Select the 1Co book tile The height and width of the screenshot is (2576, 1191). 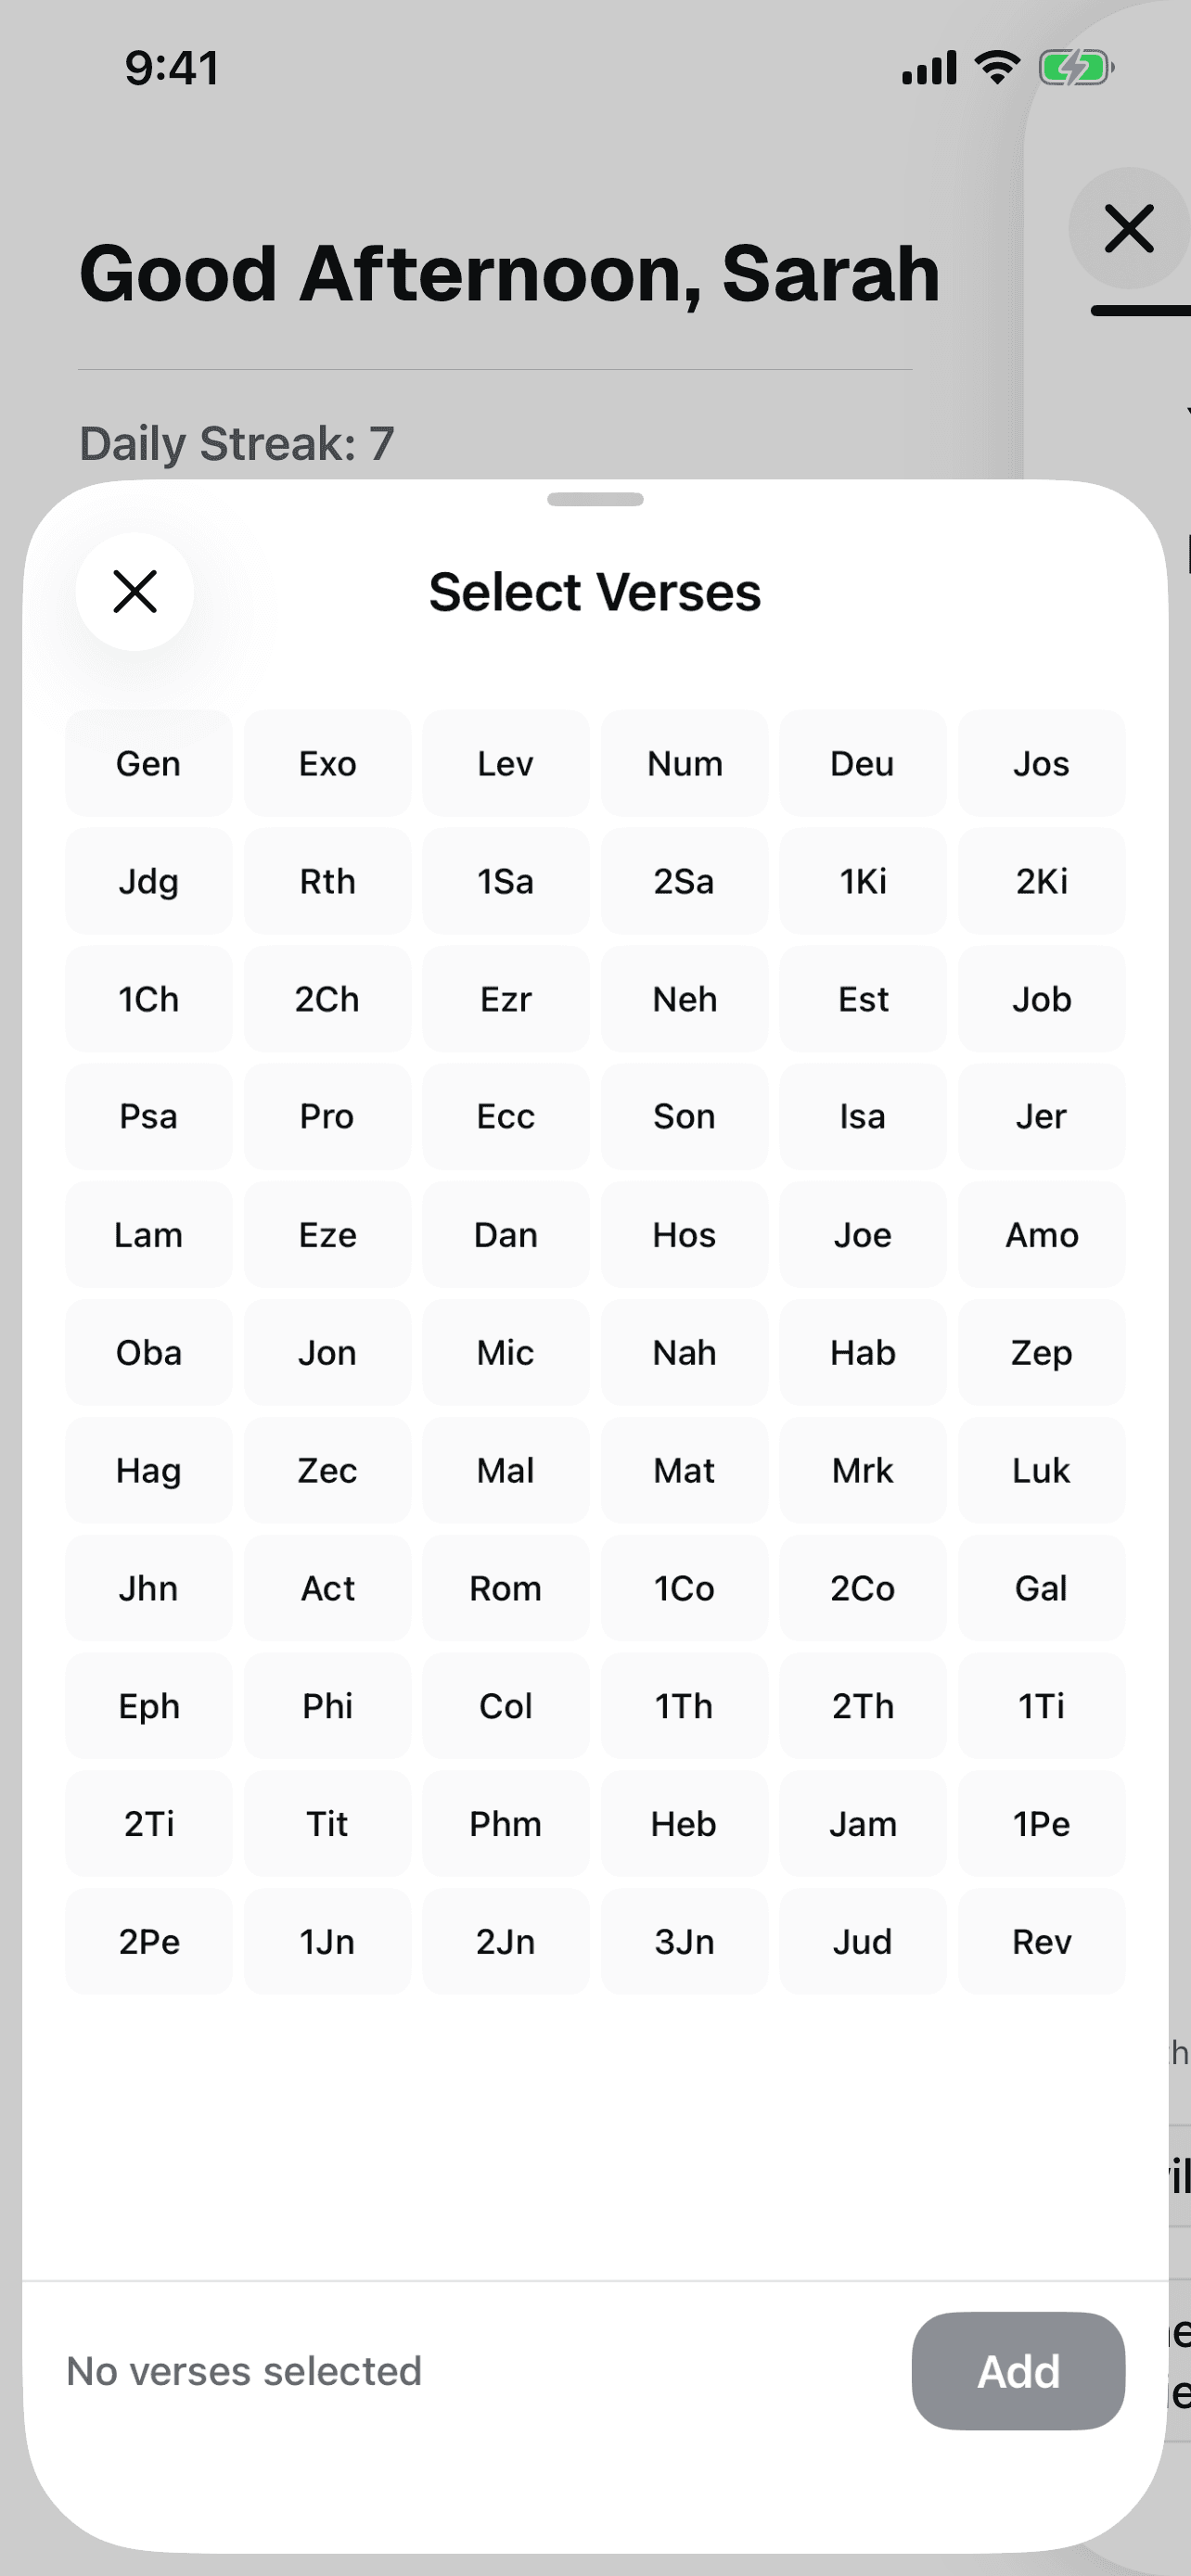(684, 1588)
